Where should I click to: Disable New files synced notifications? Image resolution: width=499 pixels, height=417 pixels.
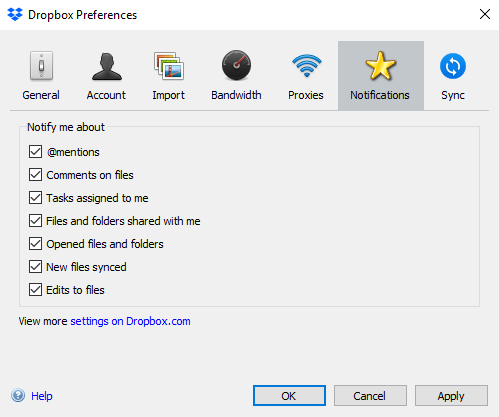(35, 267)
